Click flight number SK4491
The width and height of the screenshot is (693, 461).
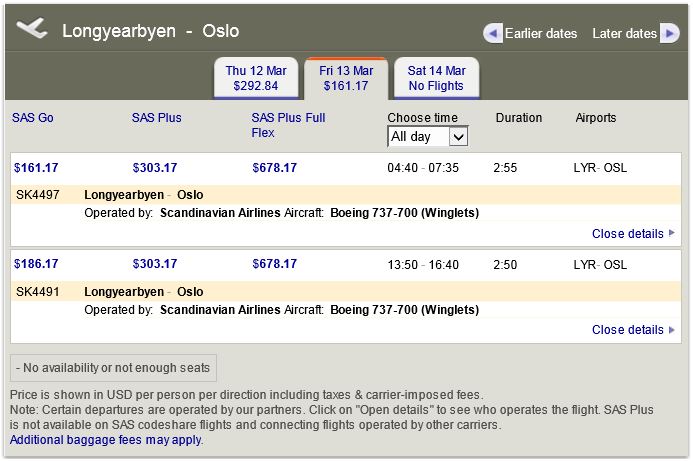click(x=38, y=292)
